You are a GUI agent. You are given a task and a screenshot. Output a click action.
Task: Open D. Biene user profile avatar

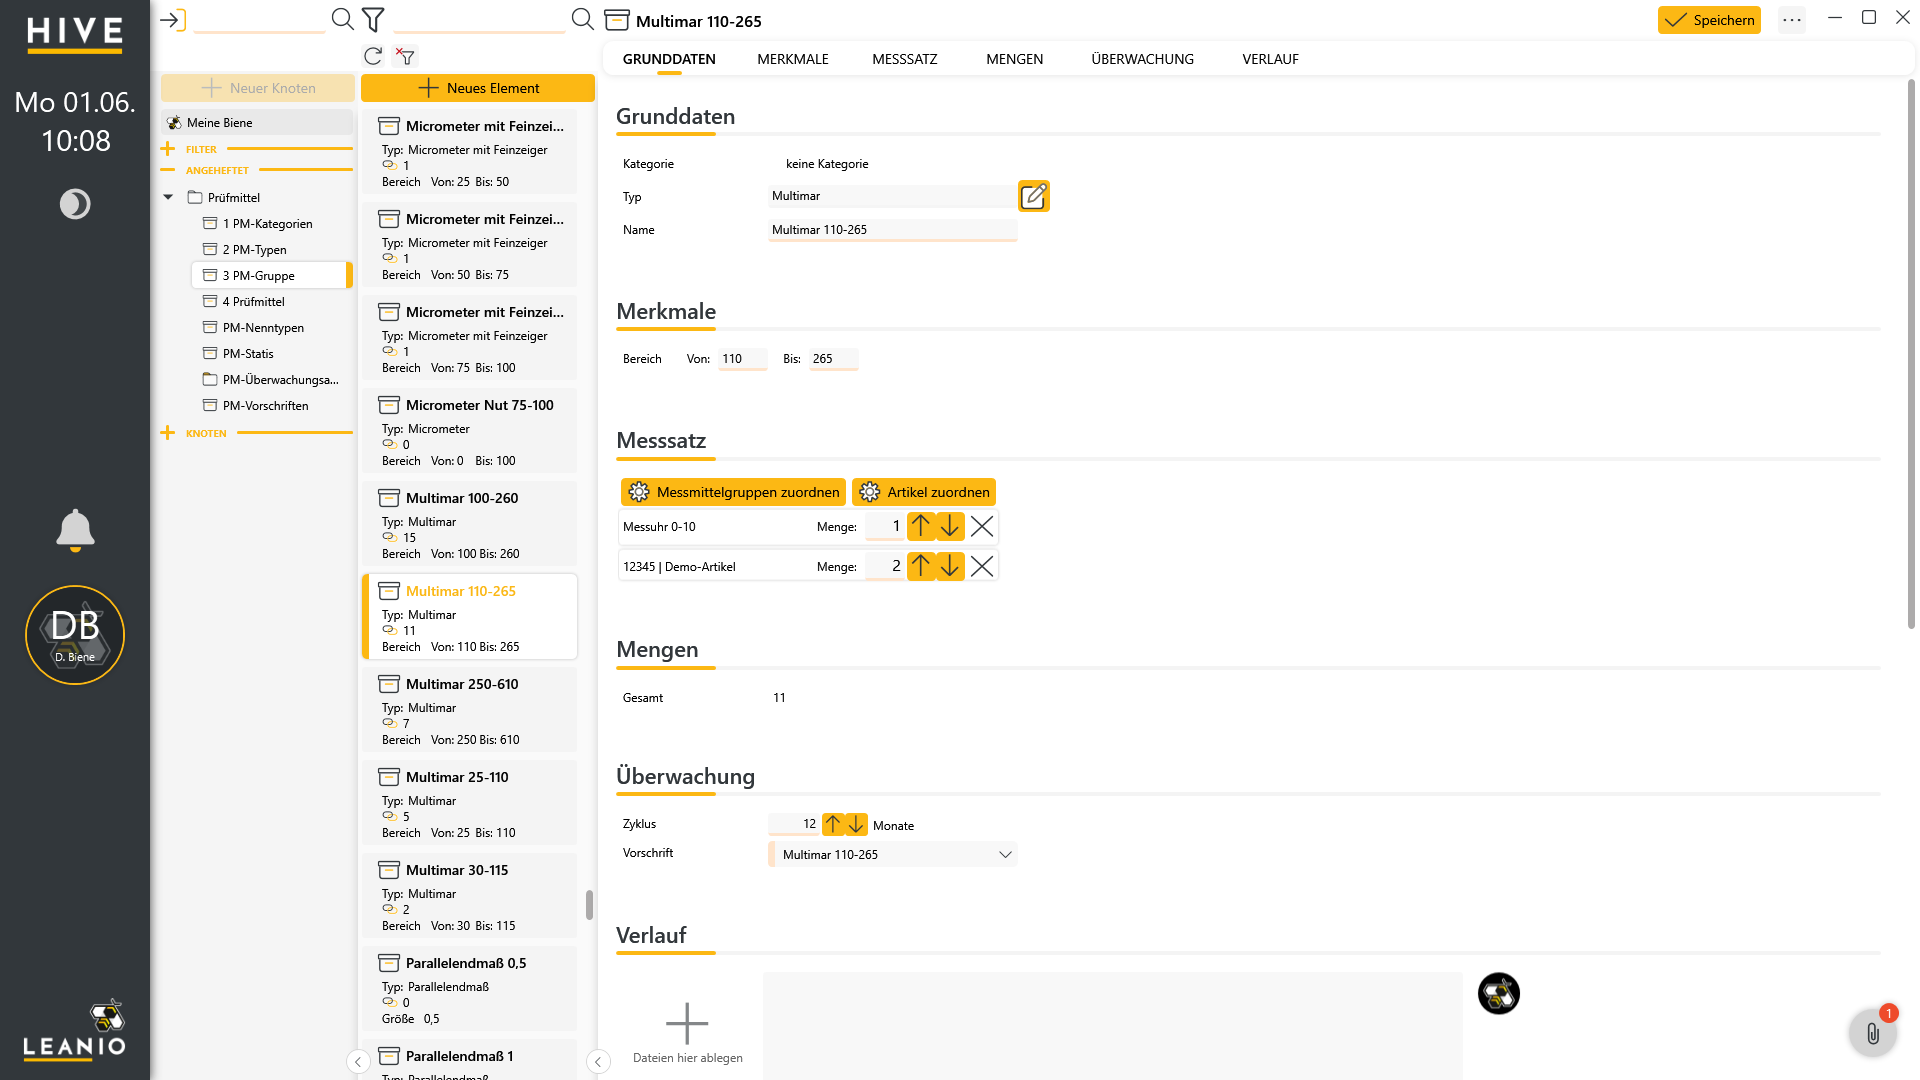tap(75, 635)
